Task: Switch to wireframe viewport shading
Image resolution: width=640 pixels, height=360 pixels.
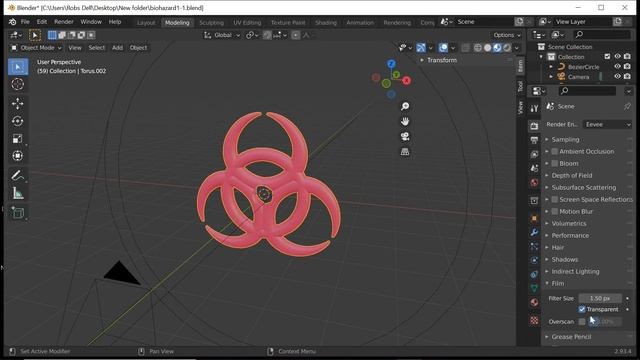Action: click(478, 48)
